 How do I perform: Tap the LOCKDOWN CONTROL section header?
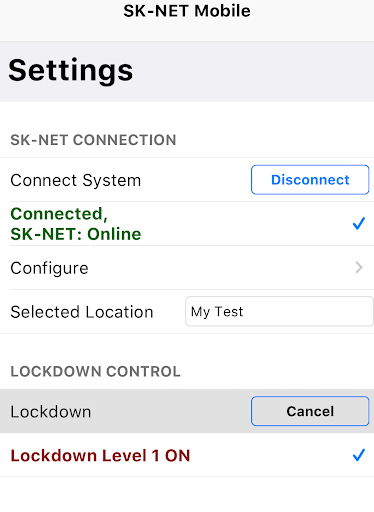click(x=95, y=371)
